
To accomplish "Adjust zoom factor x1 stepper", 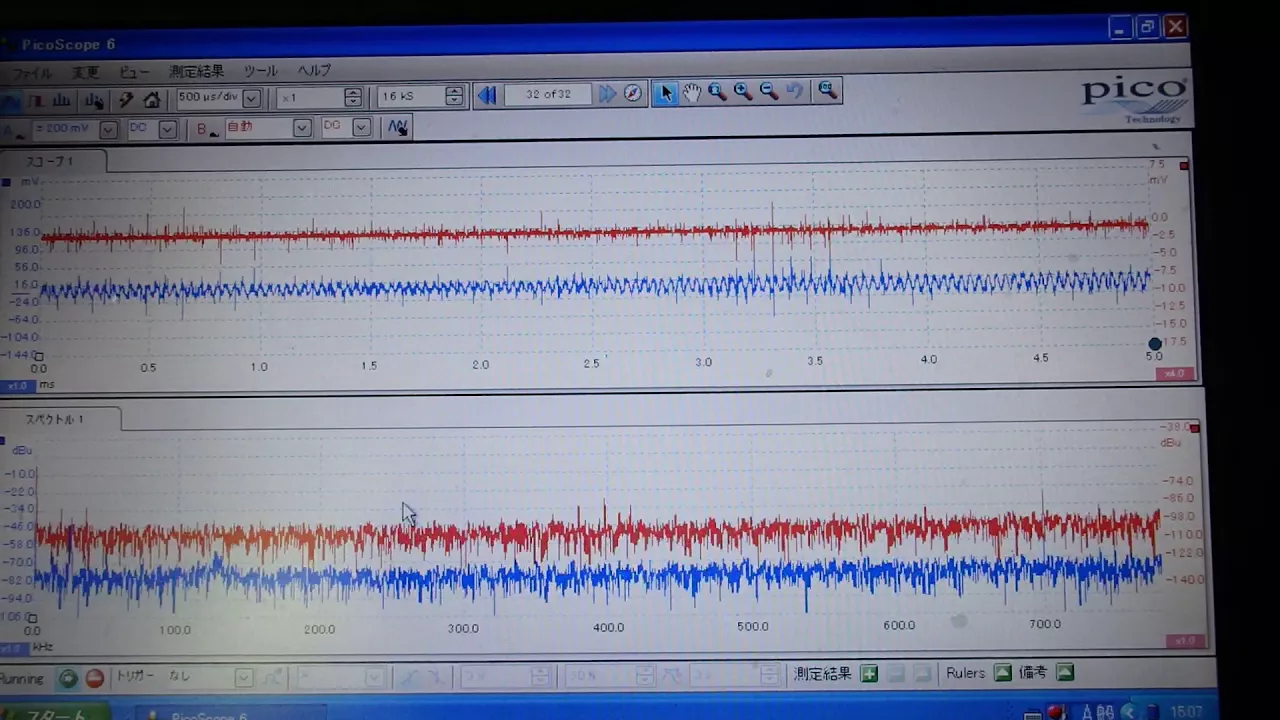I will tap(352, 97).
